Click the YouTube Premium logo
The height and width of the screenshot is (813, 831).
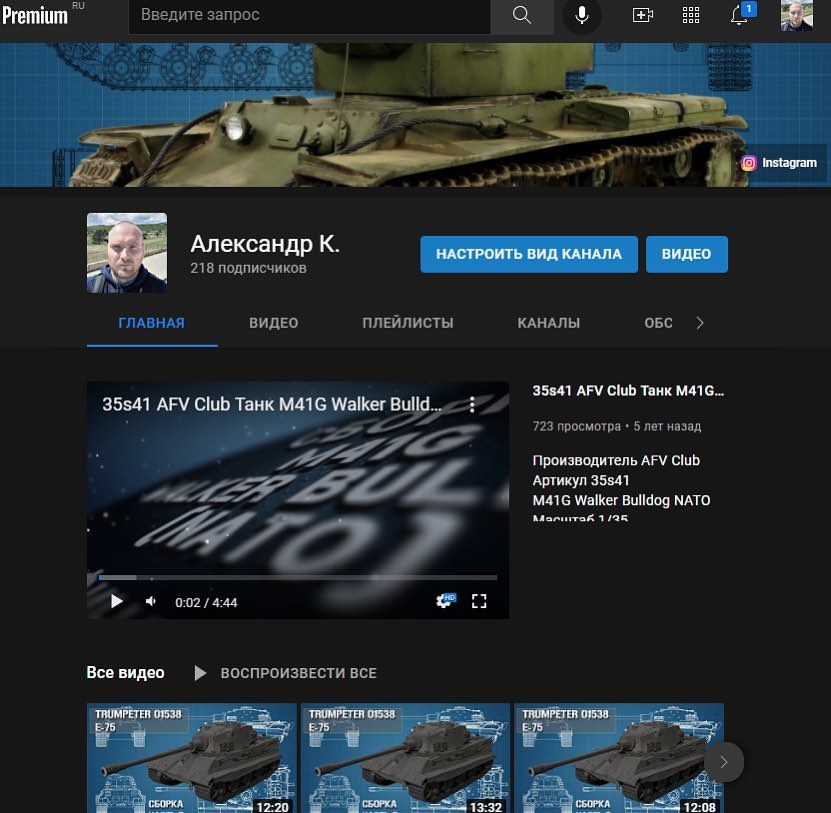point(35,15)
